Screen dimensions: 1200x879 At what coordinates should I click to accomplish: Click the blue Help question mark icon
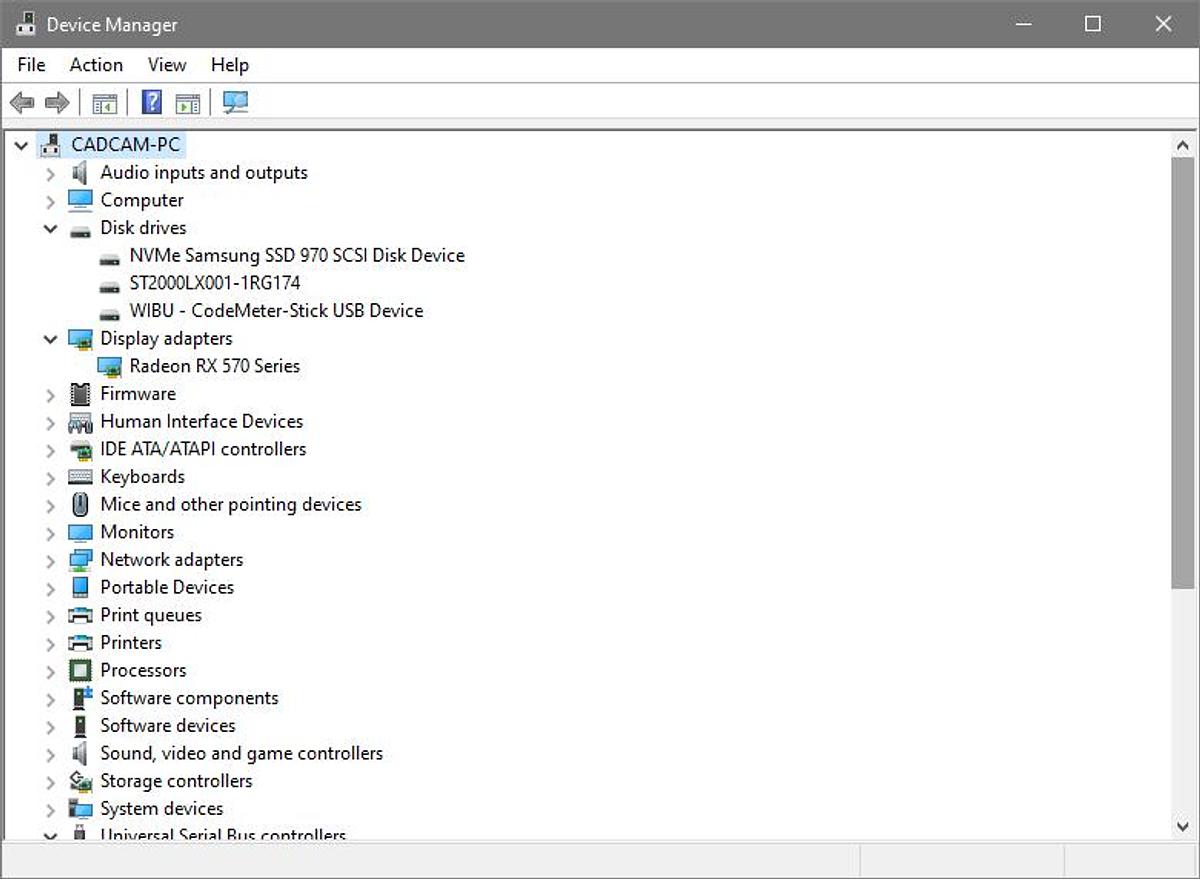[151, 102]
